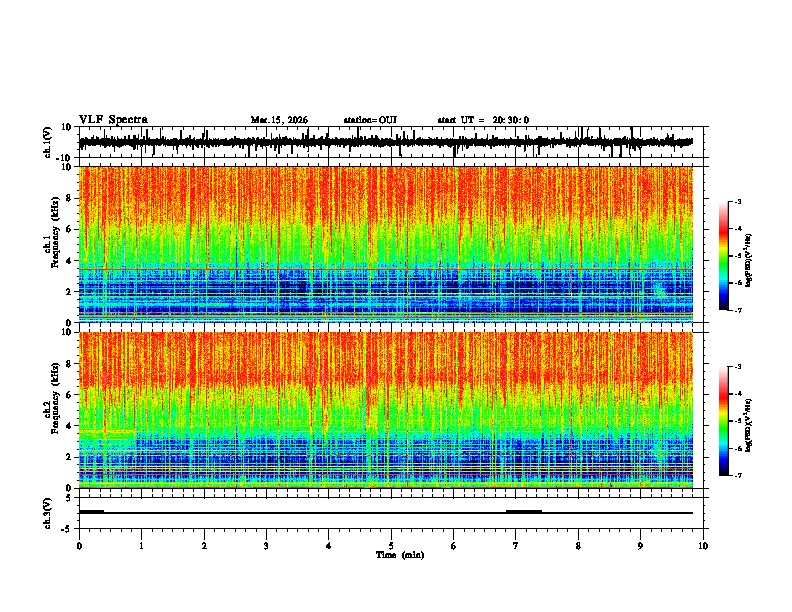Image resolution: width=792 pixels, height=612 pixels.
Task: Click the time axis tick label "0"
Action: click(x=79, y=546)
